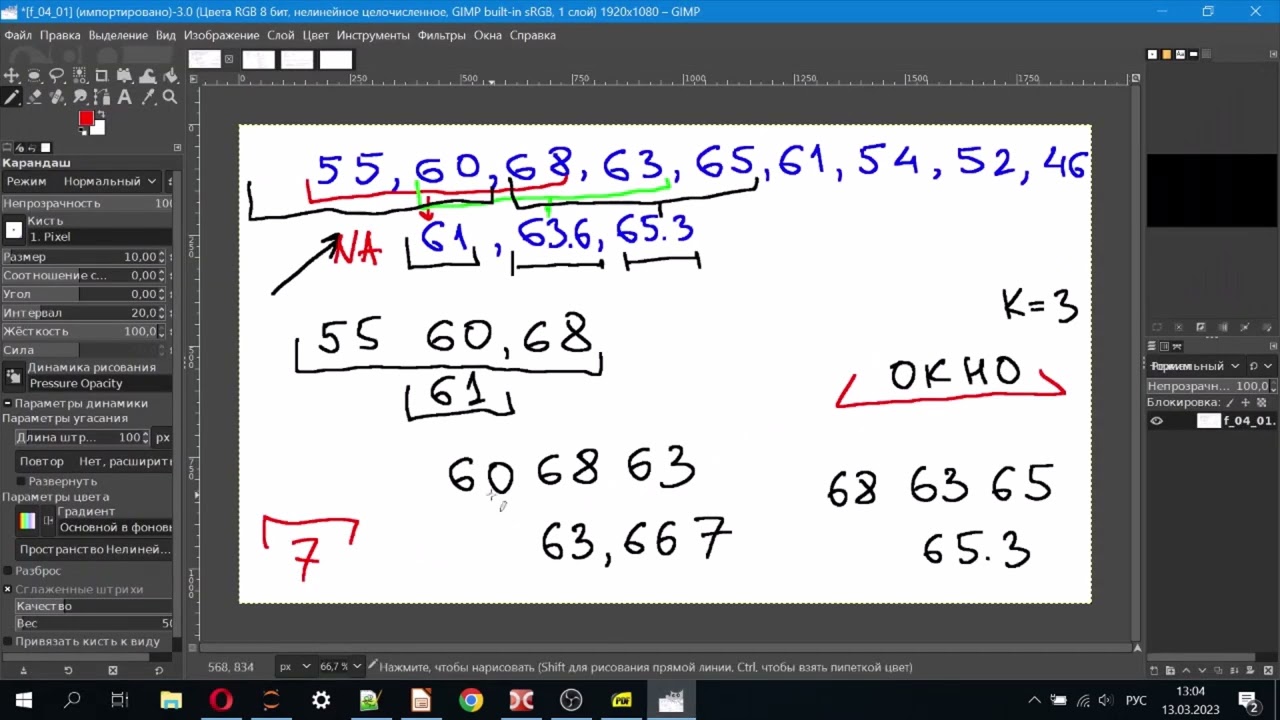Select the Ellipse Select tool
This screenshot has height=720, width=1280.
click(x=34, y=75)
